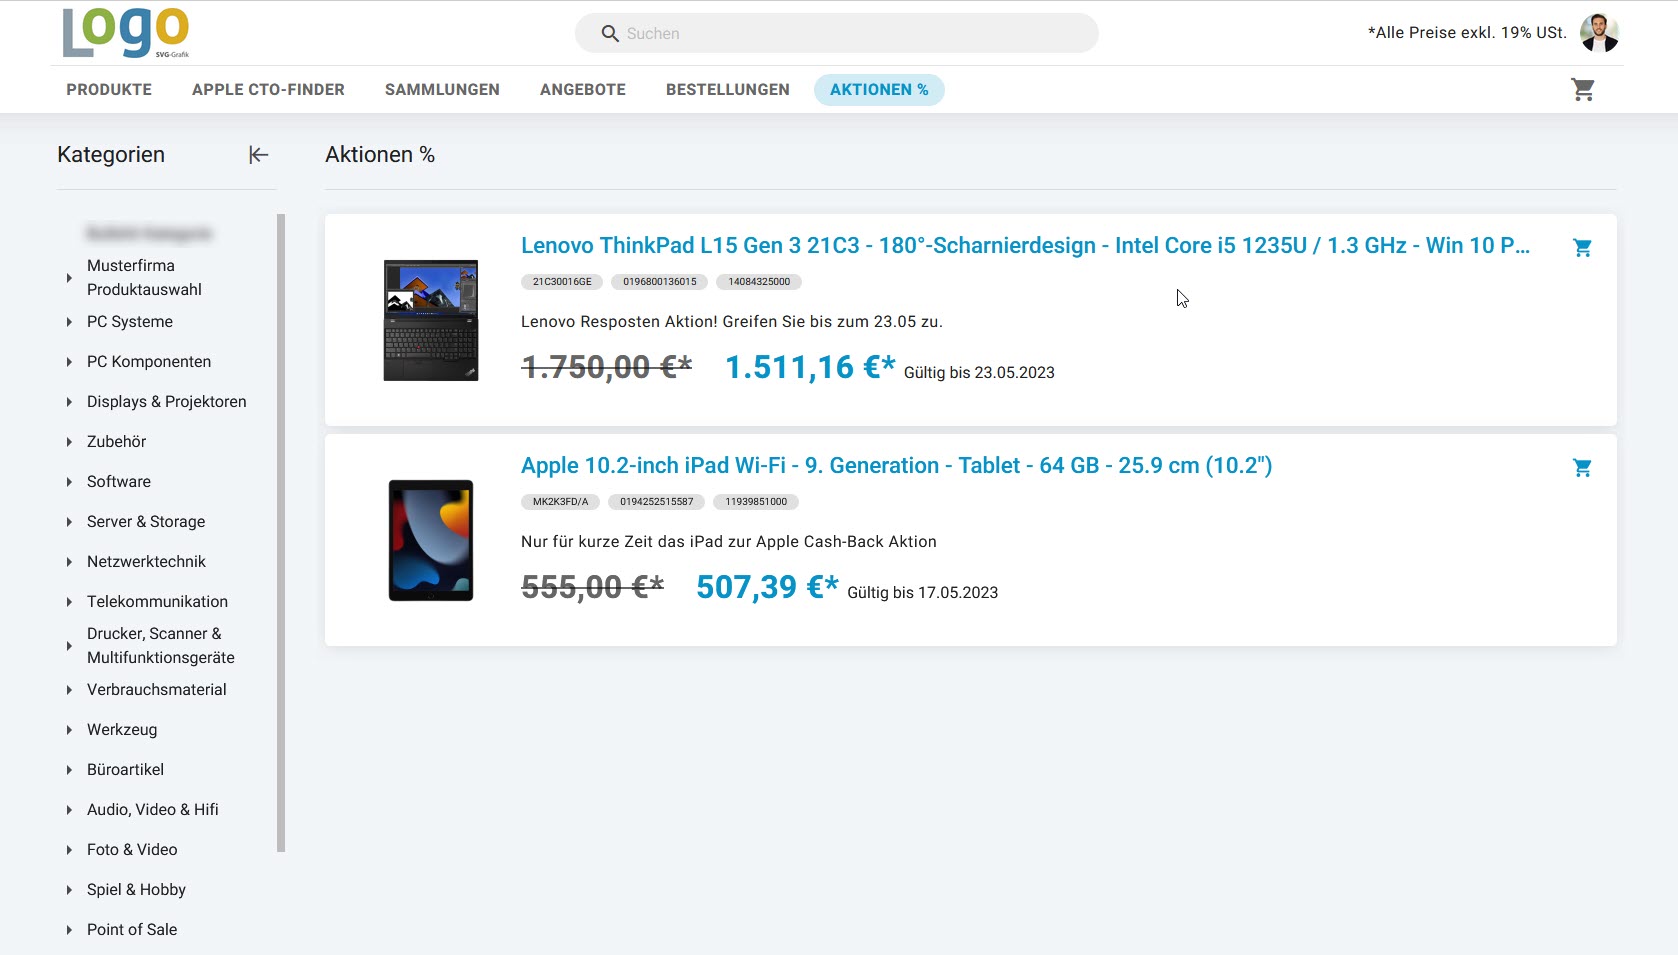The height and width of the screenshot is (955, 1678).
Task: Expand Foto & Video arrow
Action: click(69, 850)
